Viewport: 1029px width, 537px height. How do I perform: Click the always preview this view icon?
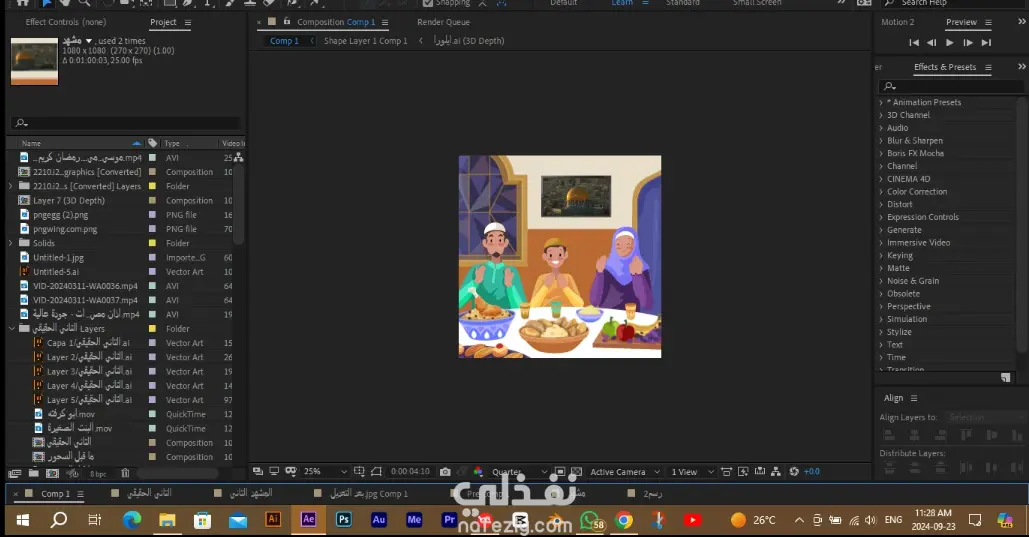pos(258,471)
